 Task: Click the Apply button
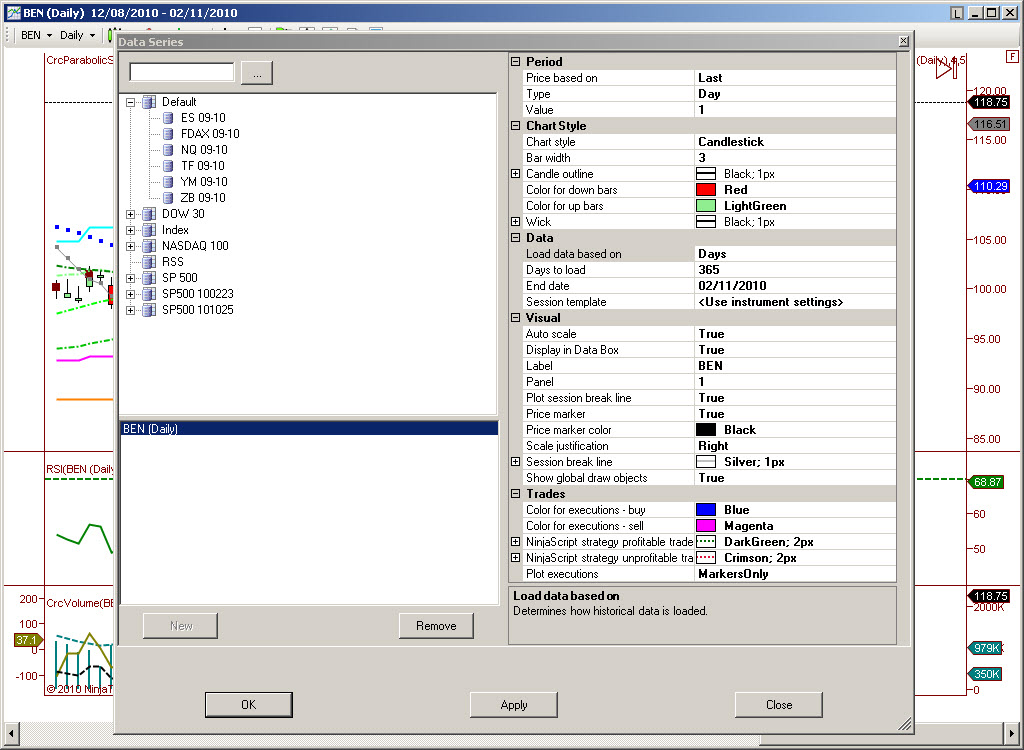[x=514, y=705]
